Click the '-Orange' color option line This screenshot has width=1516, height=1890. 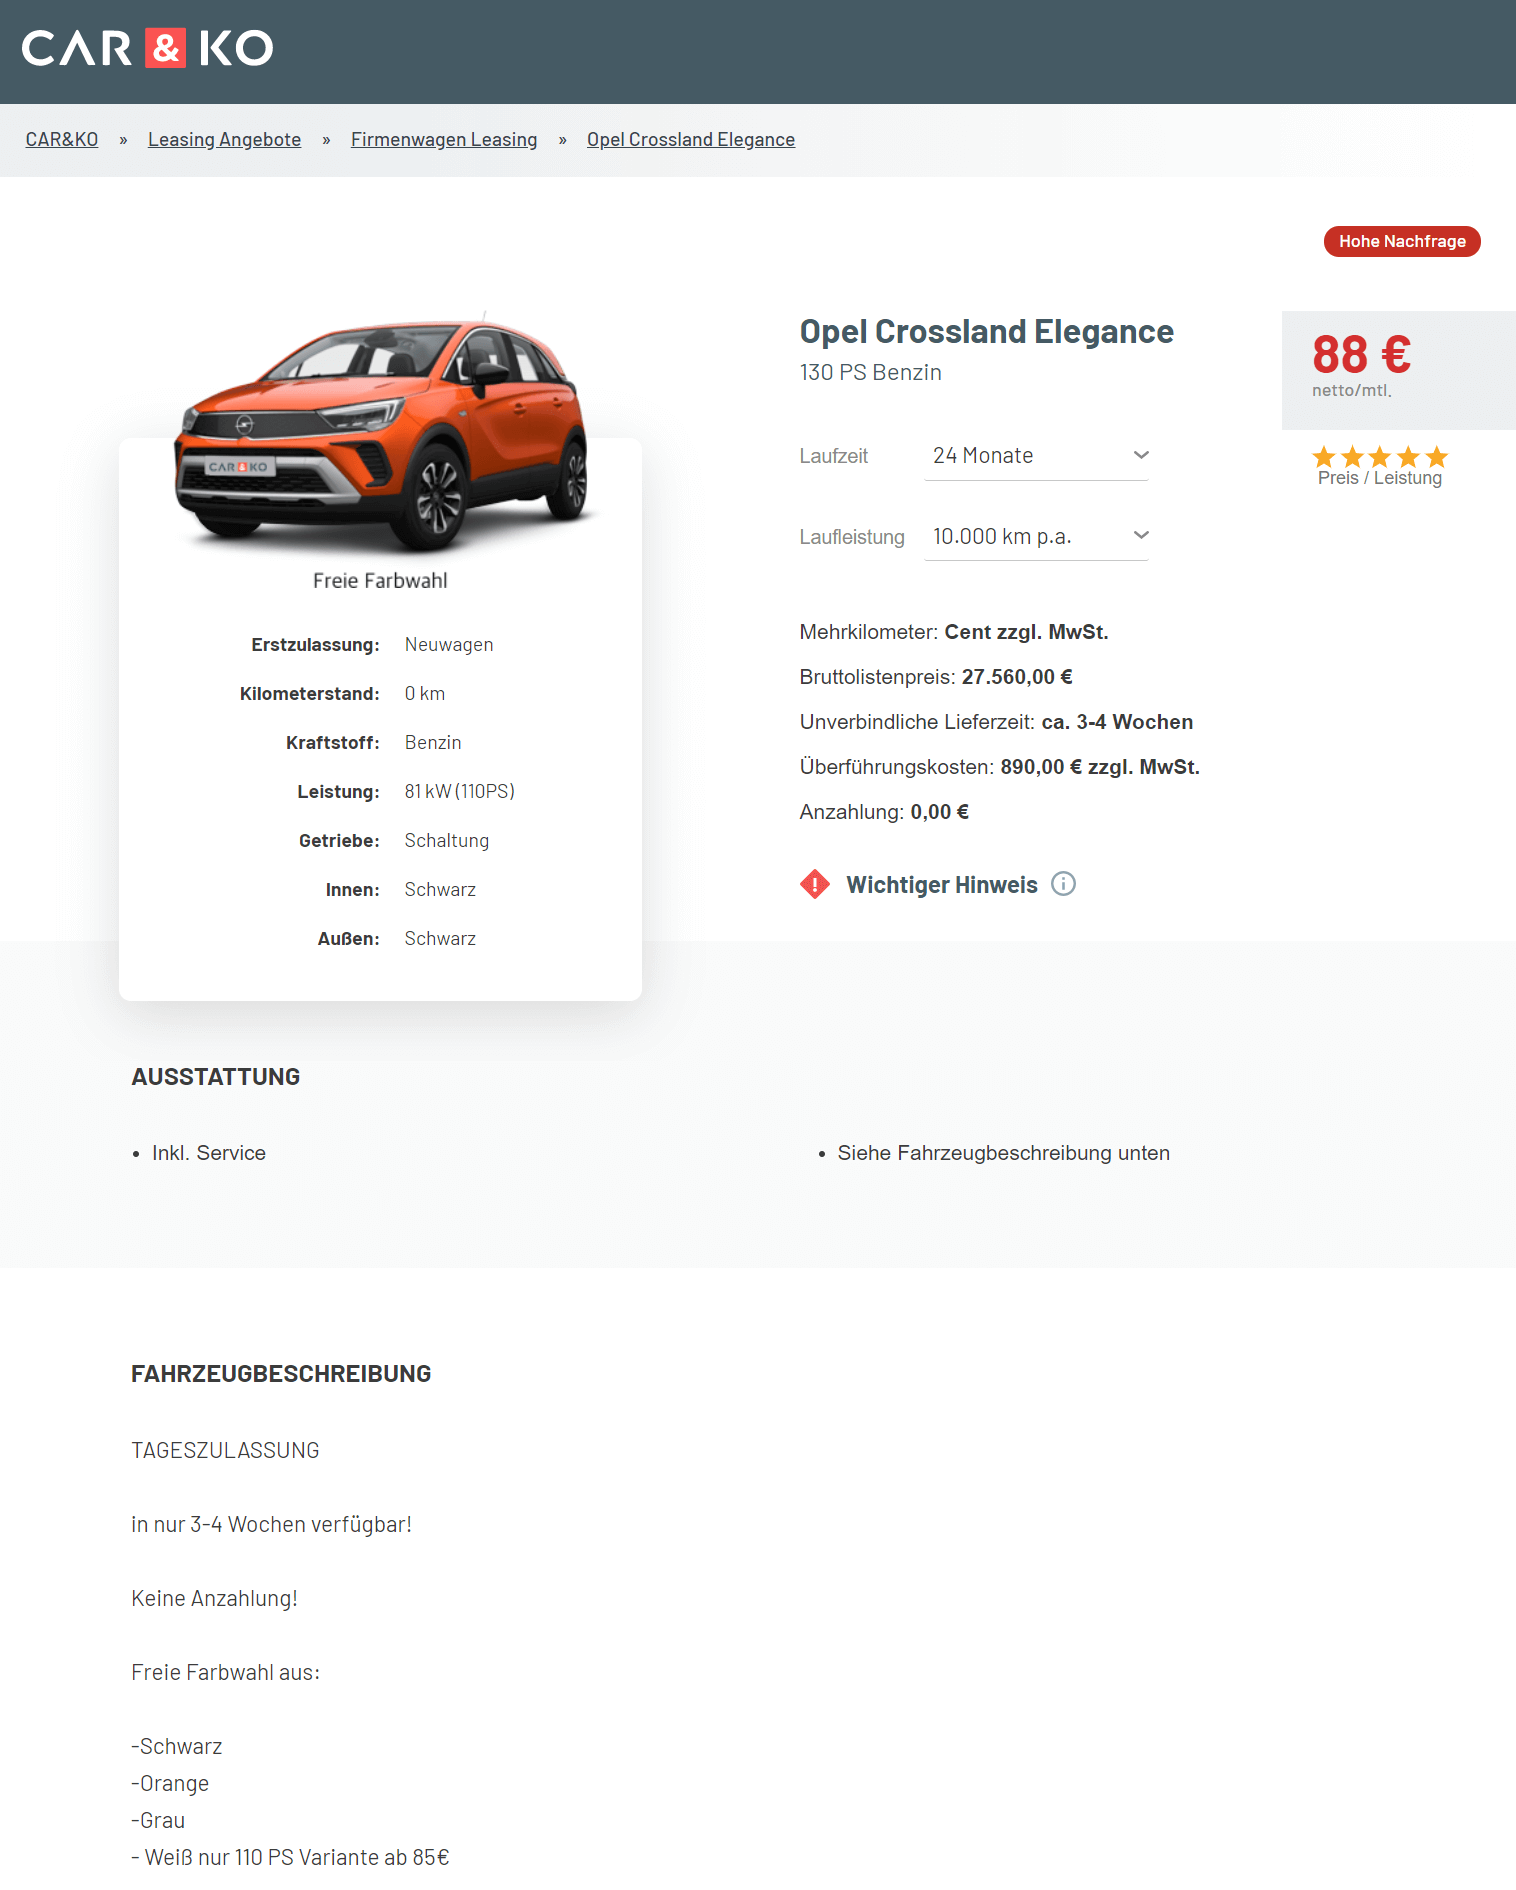click(170, 1784)
